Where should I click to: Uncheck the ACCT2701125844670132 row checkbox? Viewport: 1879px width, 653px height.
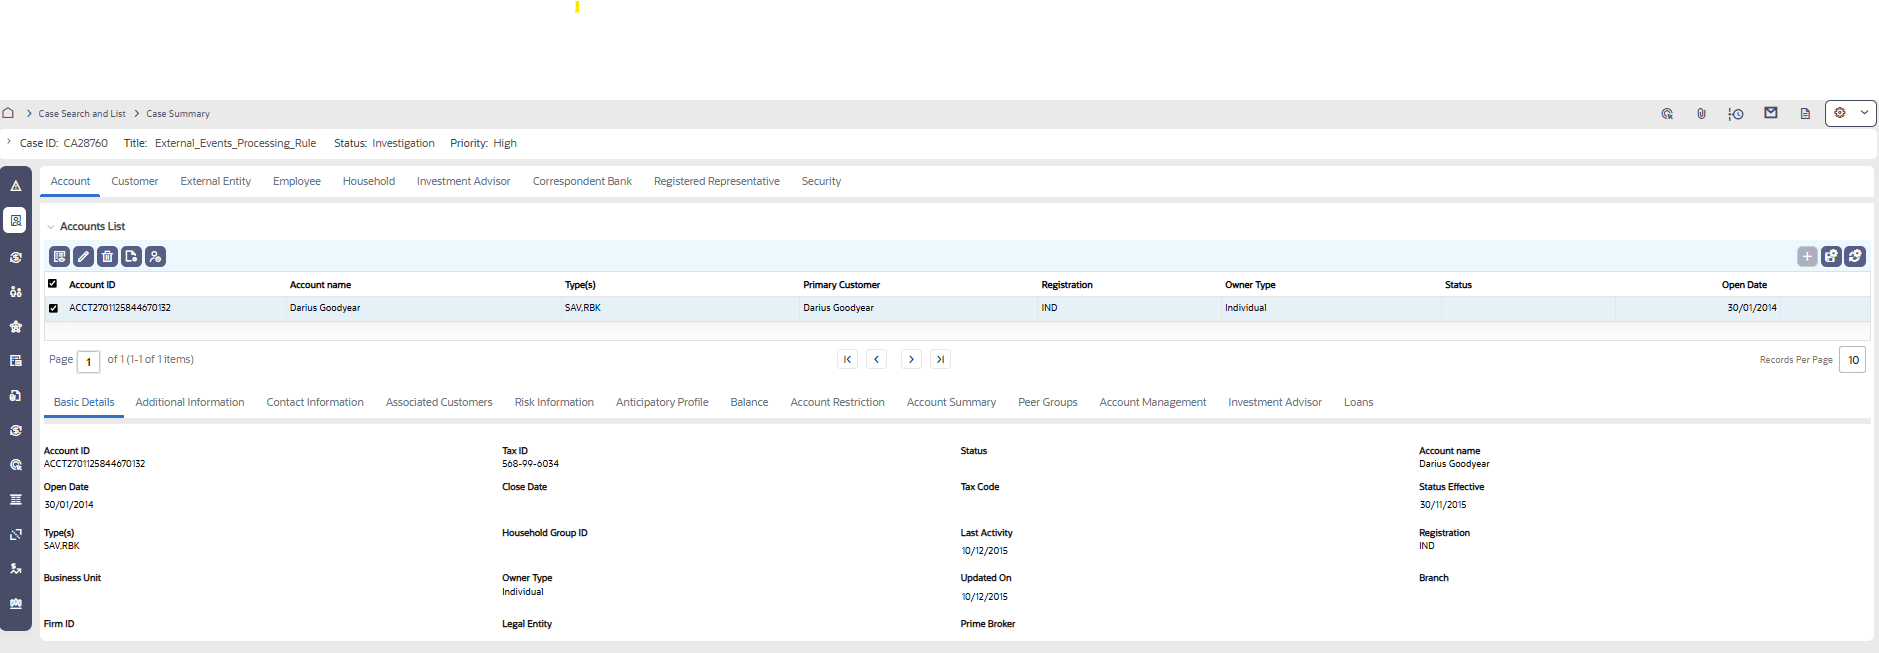tap(53, 308)
